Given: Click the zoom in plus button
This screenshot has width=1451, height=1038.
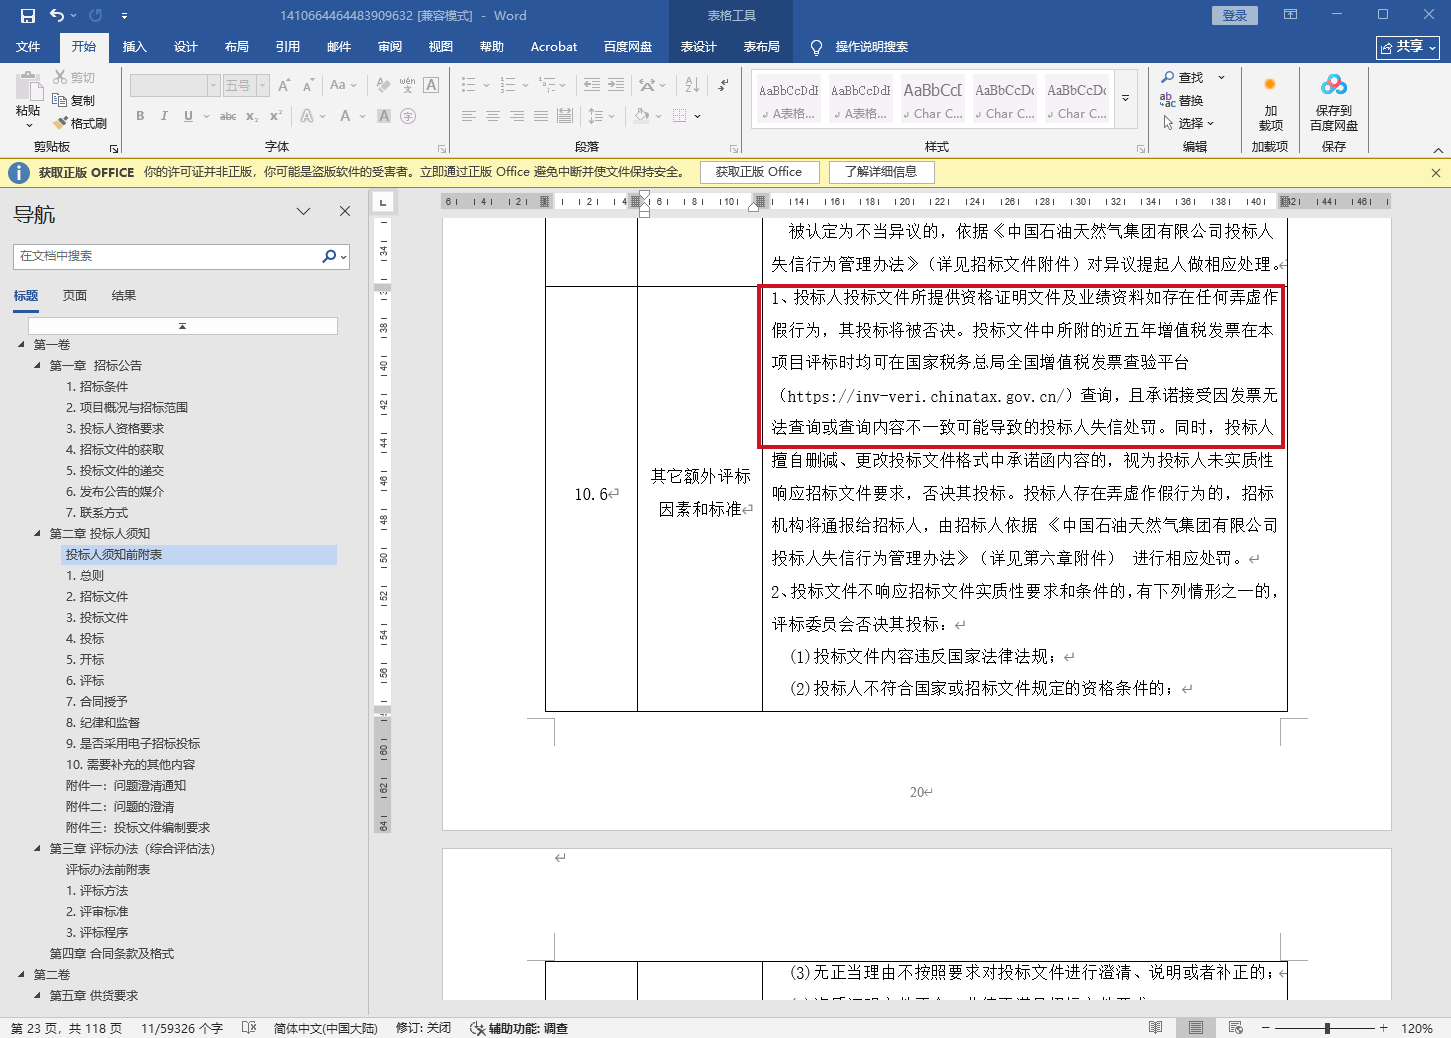Looking at the screenshot, I should 1383,1028.
